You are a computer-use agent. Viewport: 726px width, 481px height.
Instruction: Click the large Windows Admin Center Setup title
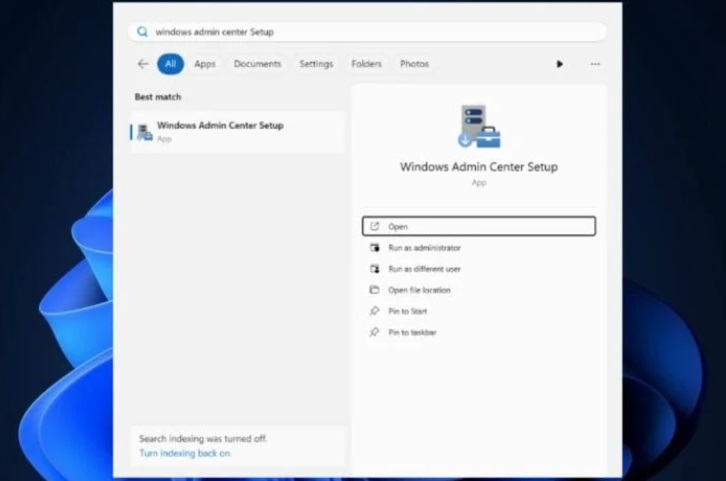479,167
